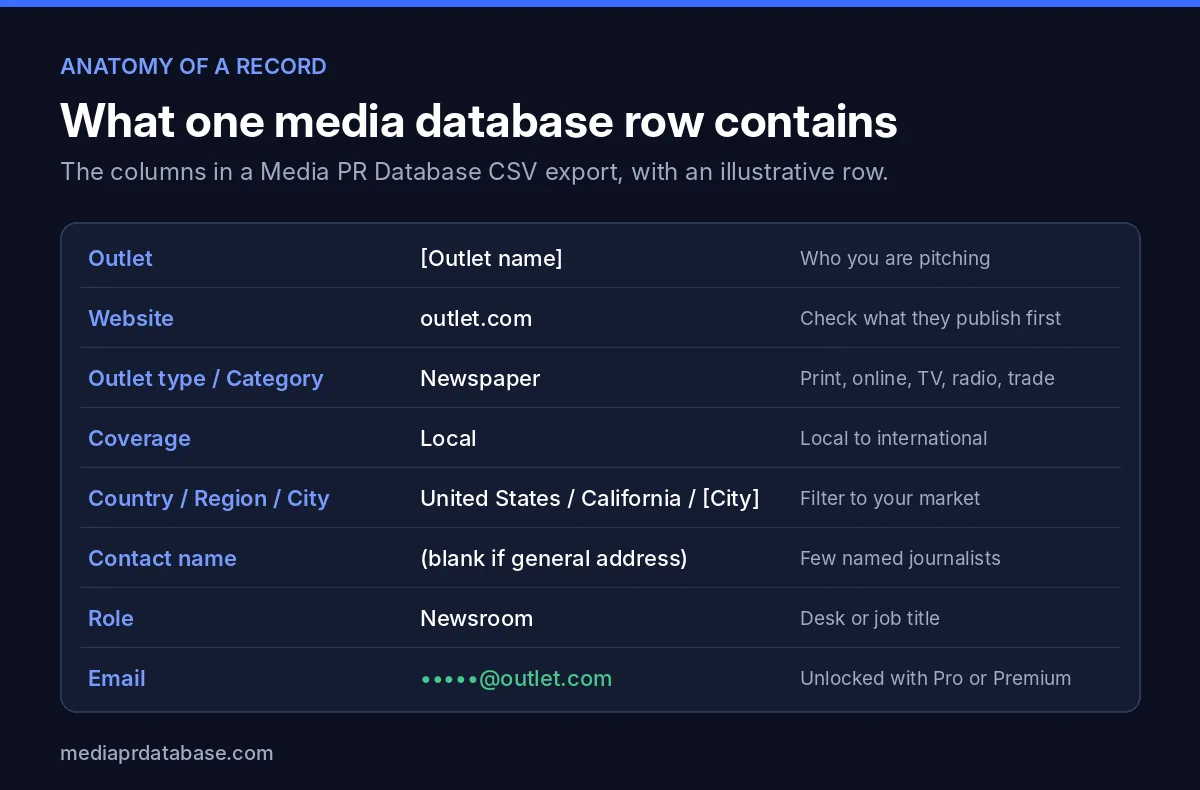Click the 'Local to international' note
This screenshot has height=790, width=1200.
[893, 438]
